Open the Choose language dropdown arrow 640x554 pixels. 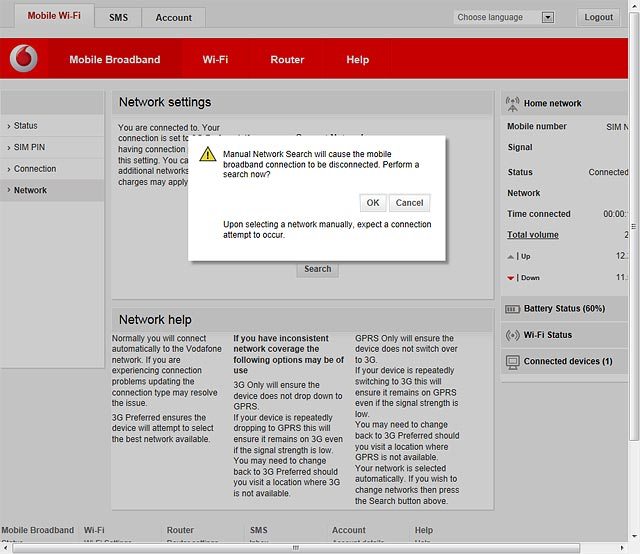pyautogui.click(x=548, y=17)
